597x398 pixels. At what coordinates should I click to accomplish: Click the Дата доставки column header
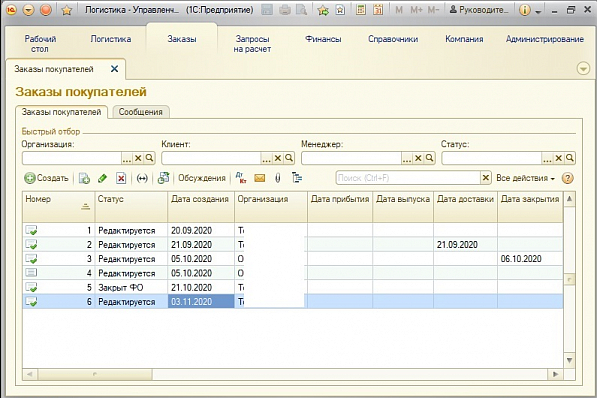tap(465, 206)
